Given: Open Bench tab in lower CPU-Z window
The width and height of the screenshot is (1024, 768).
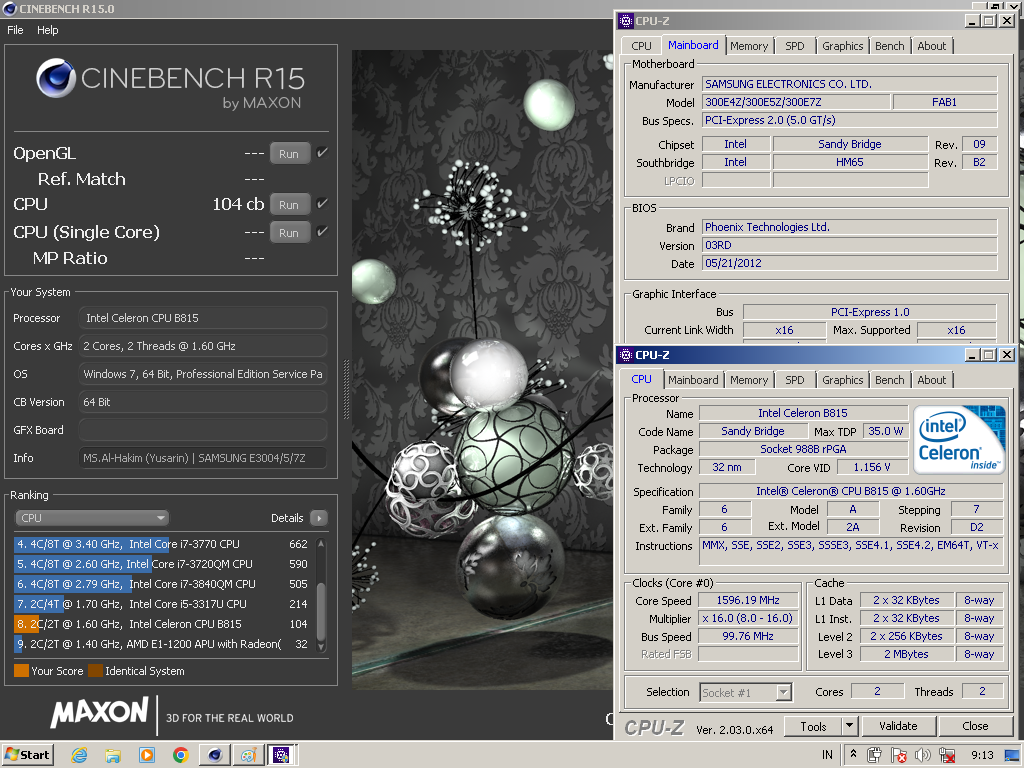Looking at the screenshot, I should [889, 380].
